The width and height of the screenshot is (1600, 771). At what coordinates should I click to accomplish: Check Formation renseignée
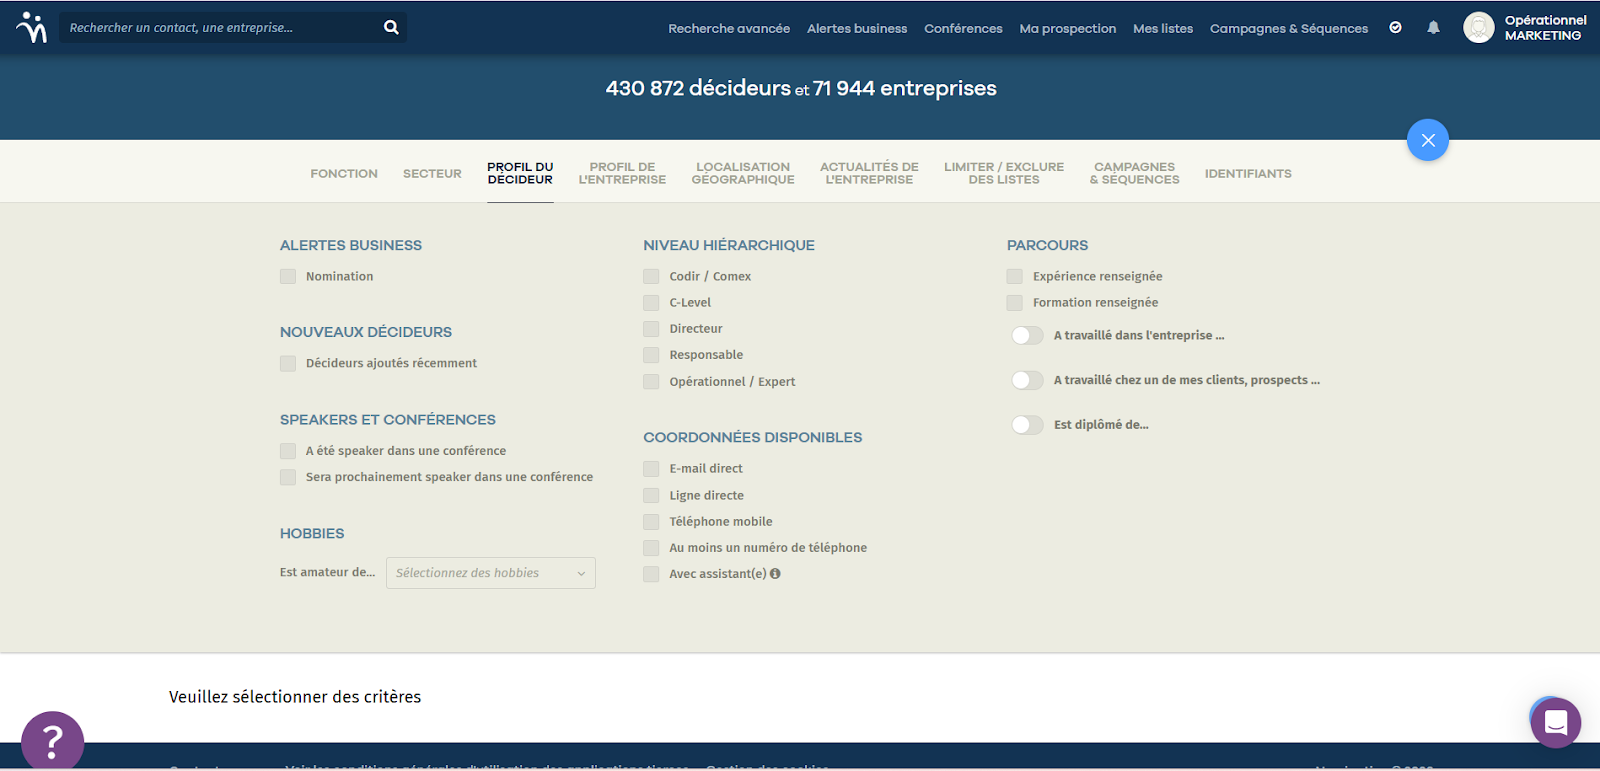point(1015,303)
